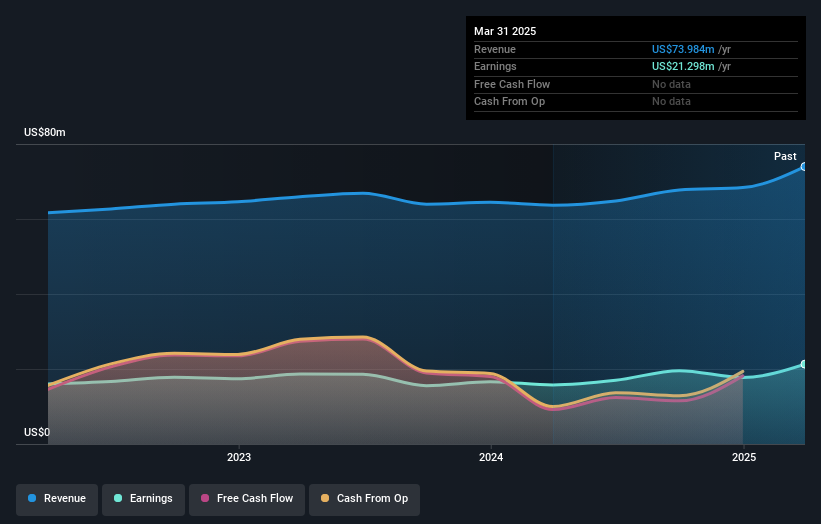Click the Past label on chart
Viewport: 821px width, 524px height.
[785, 156]
